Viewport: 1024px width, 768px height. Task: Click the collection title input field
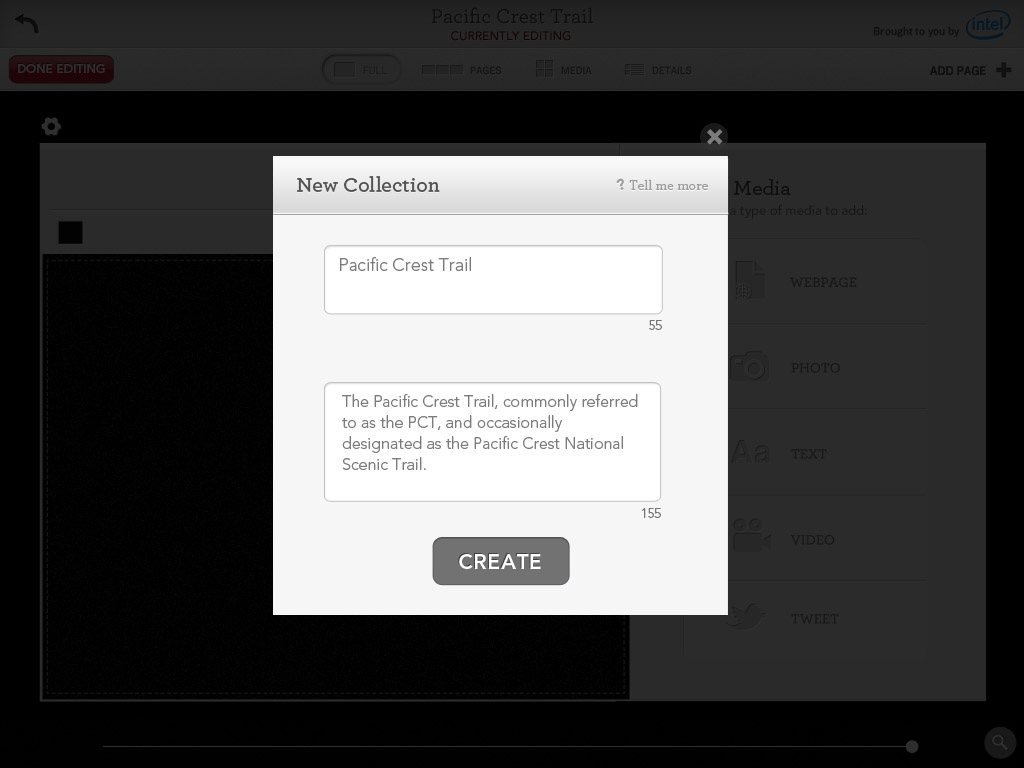click(x=493, y=280)
